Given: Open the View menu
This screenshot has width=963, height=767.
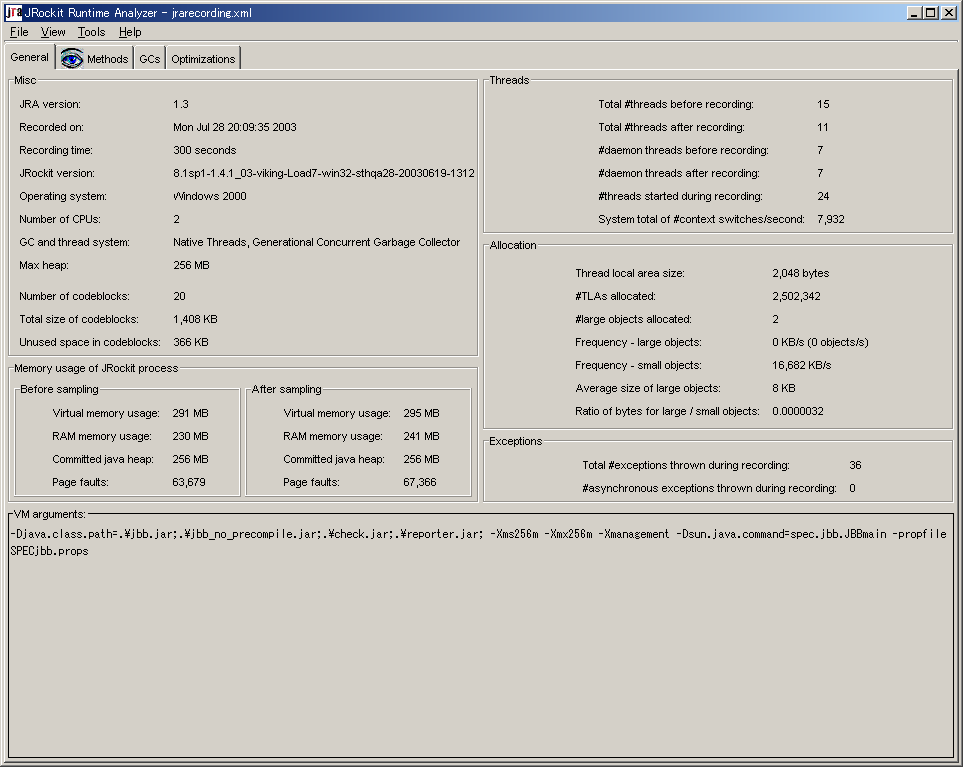Looking at the screenshot, I should [52, 32].
